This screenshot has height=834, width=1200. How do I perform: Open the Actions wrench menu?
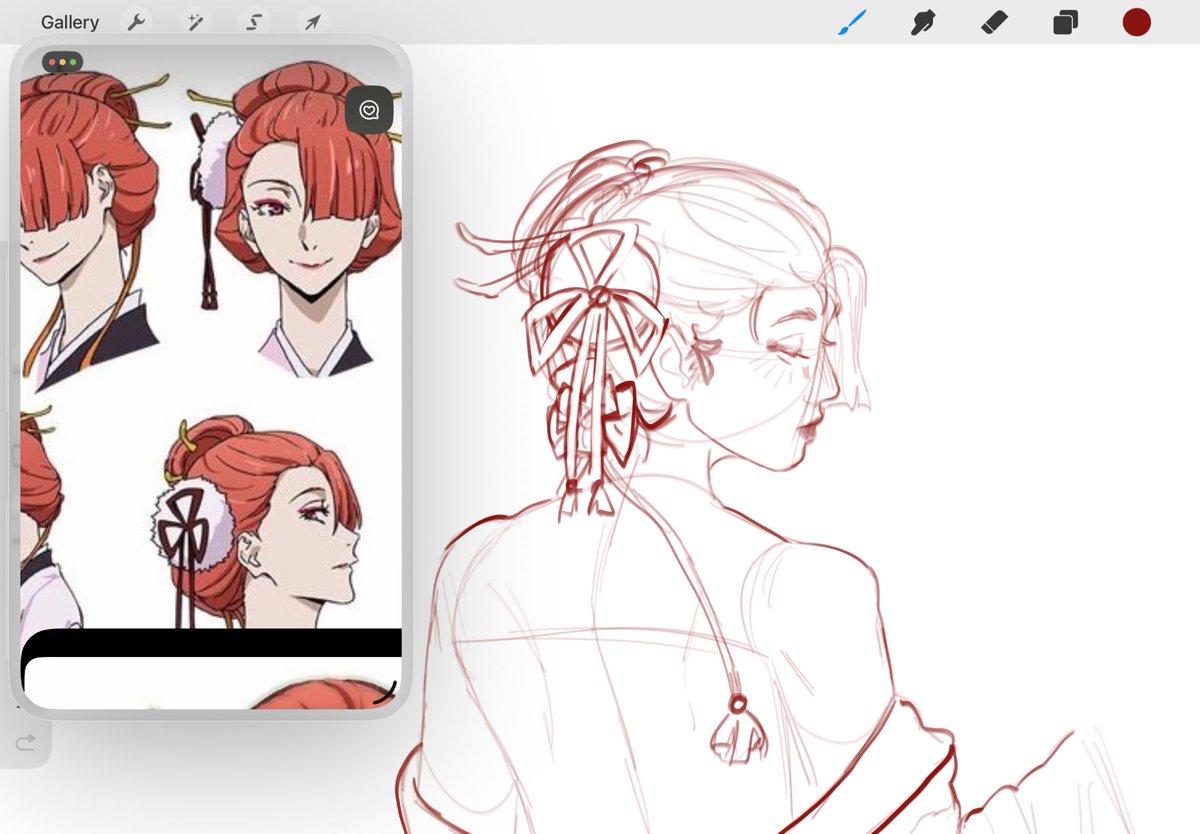click(135, 22)
